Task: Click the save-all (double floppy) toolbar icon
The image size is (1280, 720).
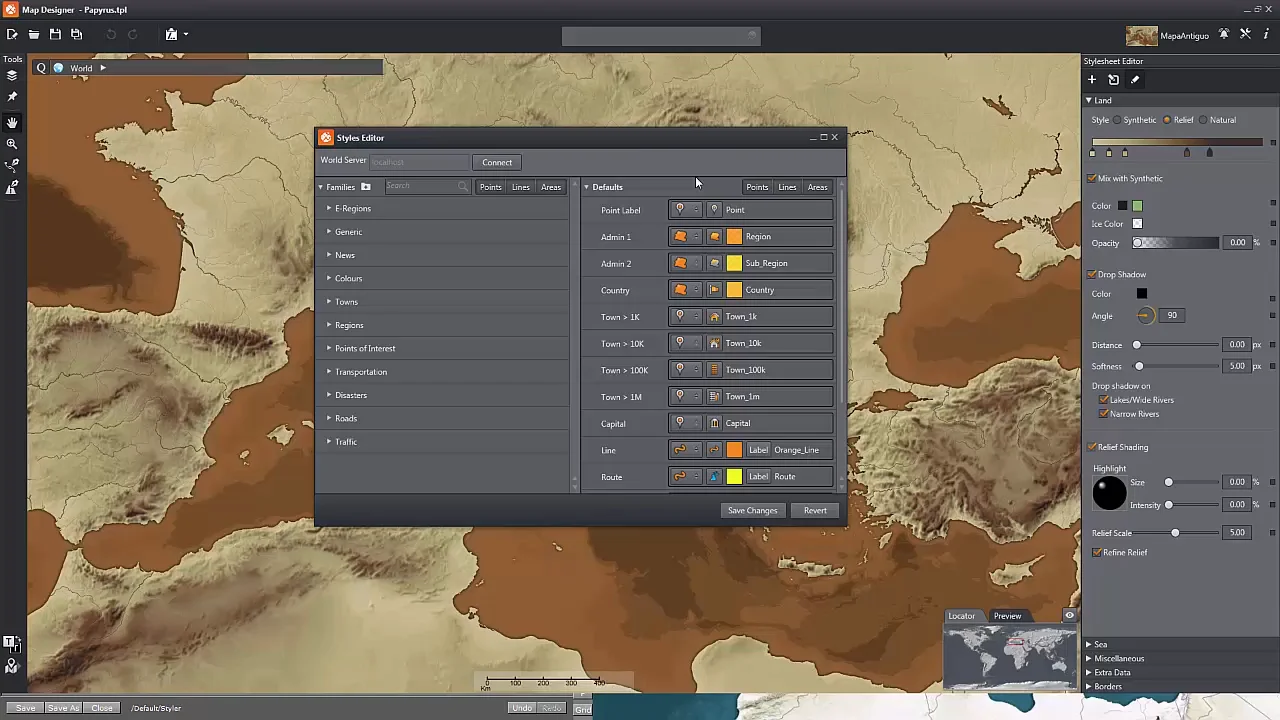Action: click(76, 35)
